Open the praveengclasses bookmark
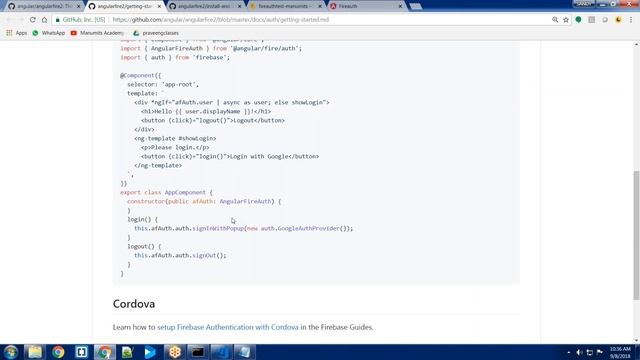 156,33
